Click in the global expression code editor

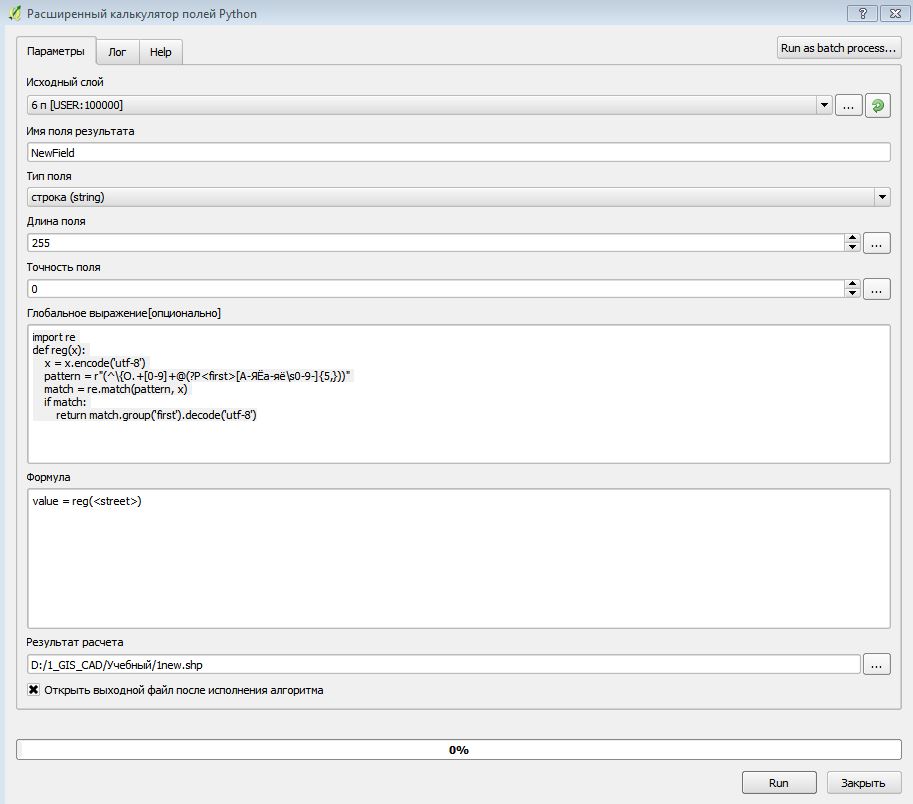(459, 394)
